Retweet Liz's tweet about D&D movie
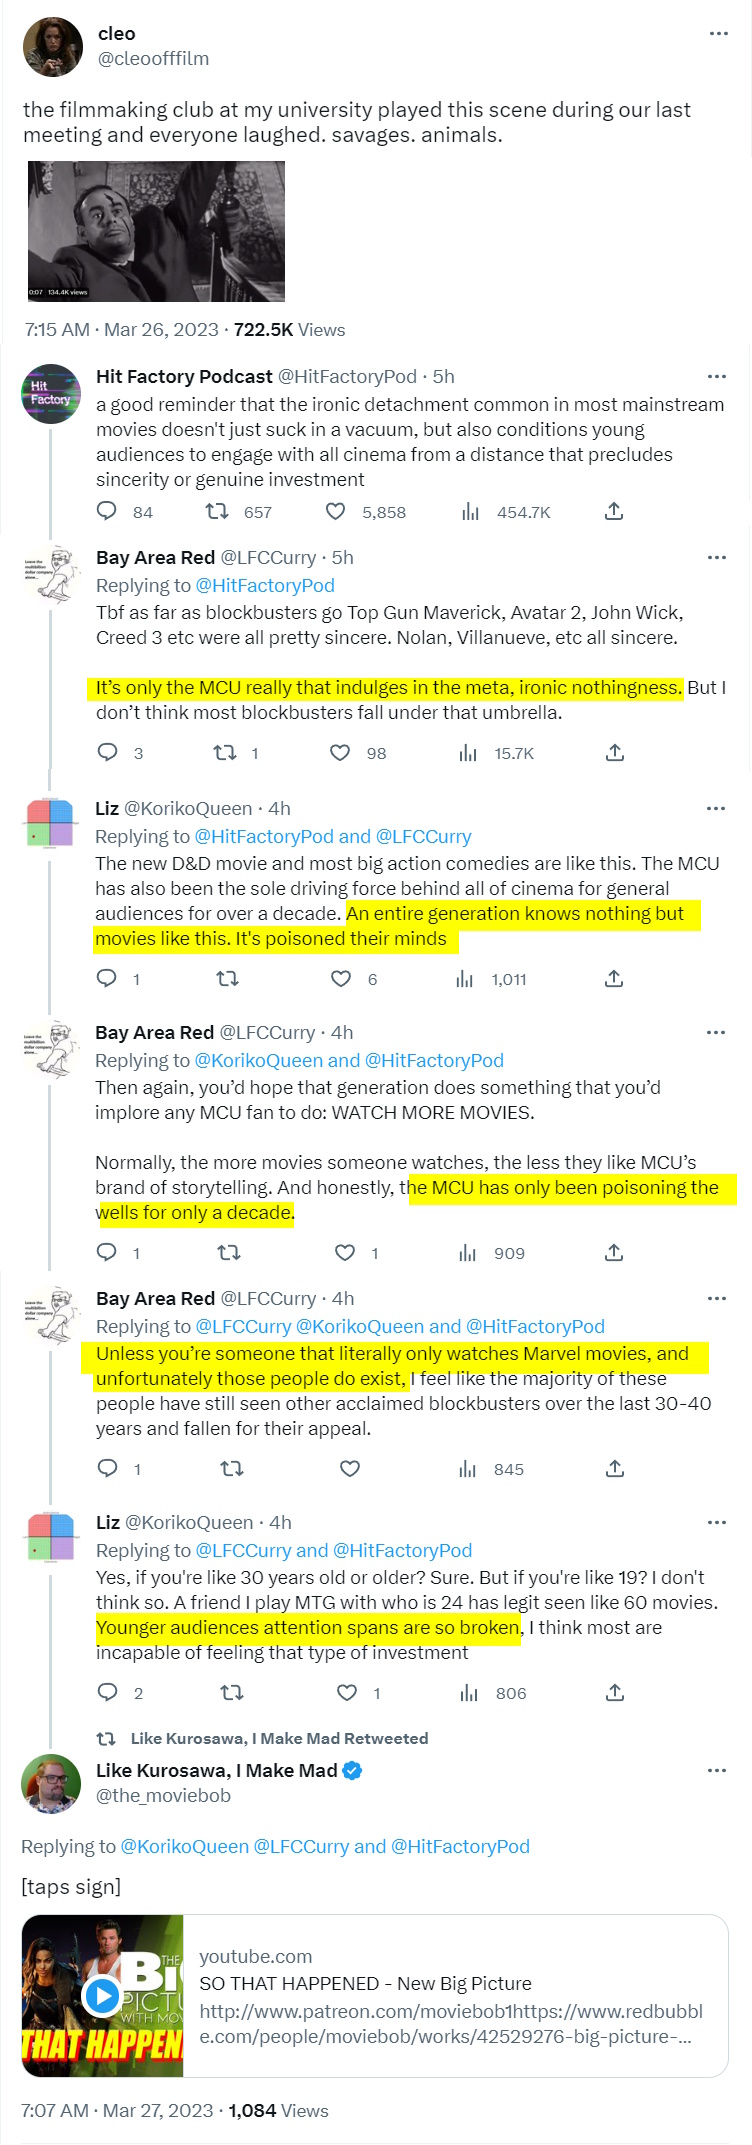The width and height of the screenshot is (752, 2145). click(x=228, y=979)
